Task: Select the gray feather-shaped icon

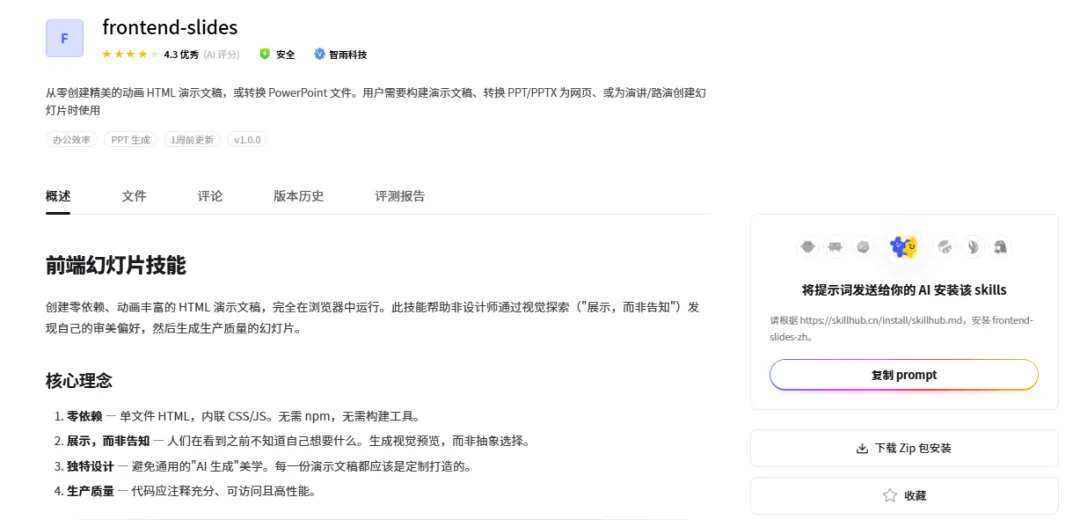Action: 973,247
